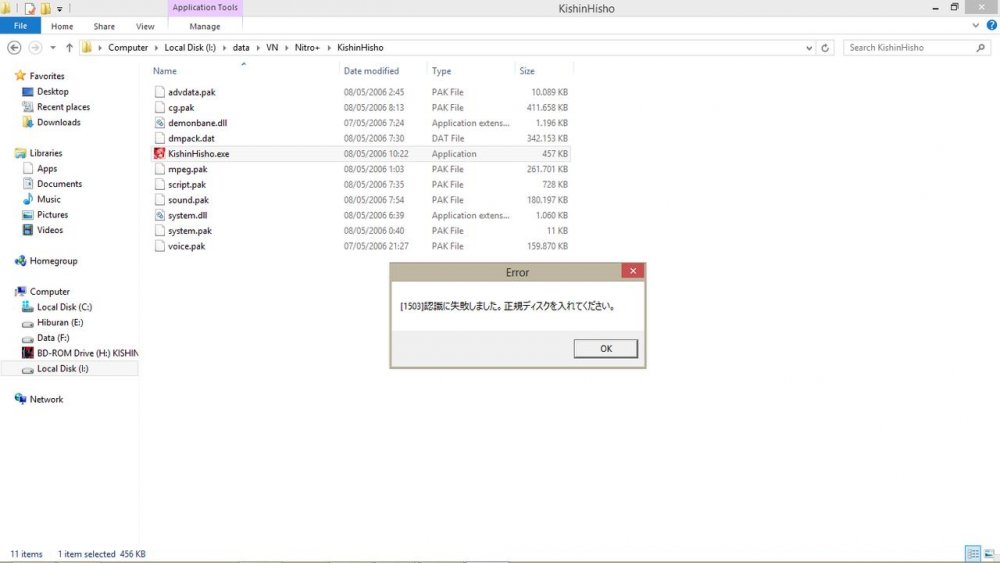Close the Error dialog with red X
This screenshot has width=1000, height=563.
coord(632,271)
